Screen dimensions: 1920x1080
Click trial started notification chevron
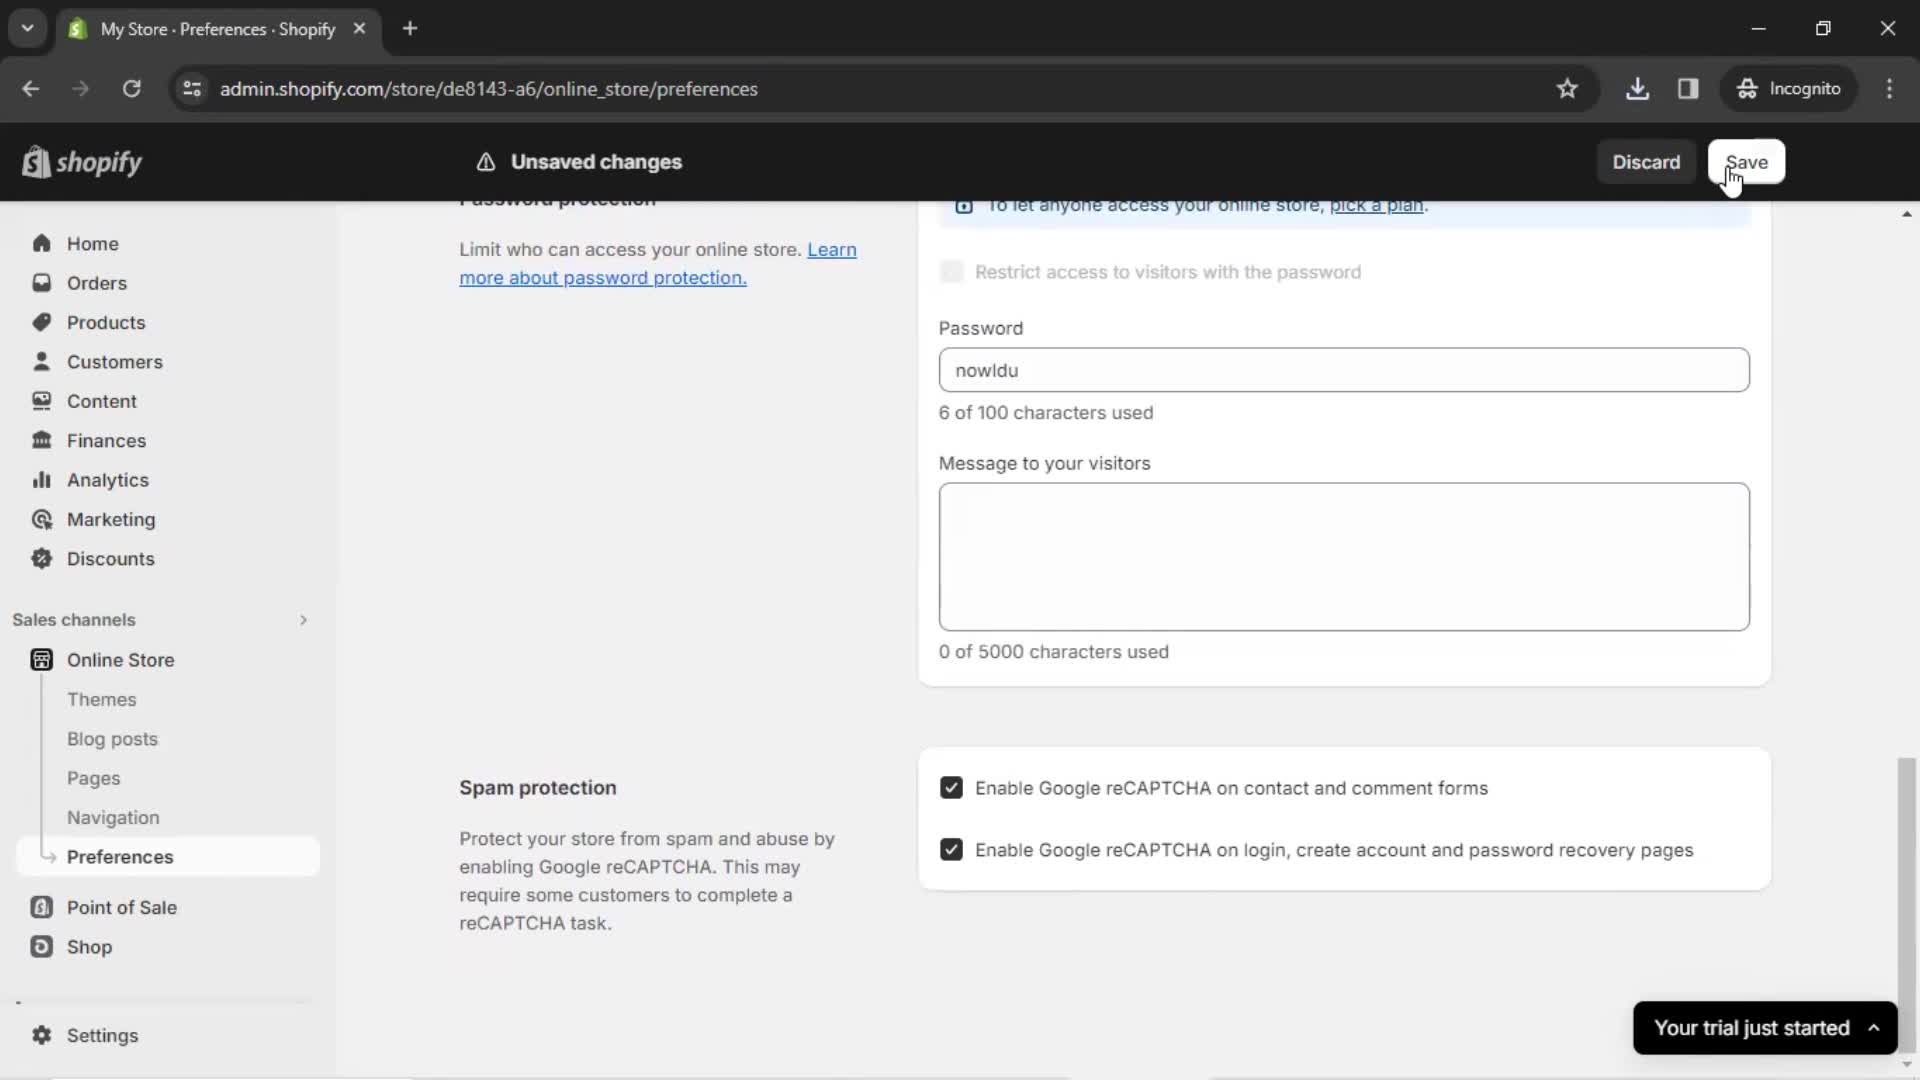coord(1878,1027)
